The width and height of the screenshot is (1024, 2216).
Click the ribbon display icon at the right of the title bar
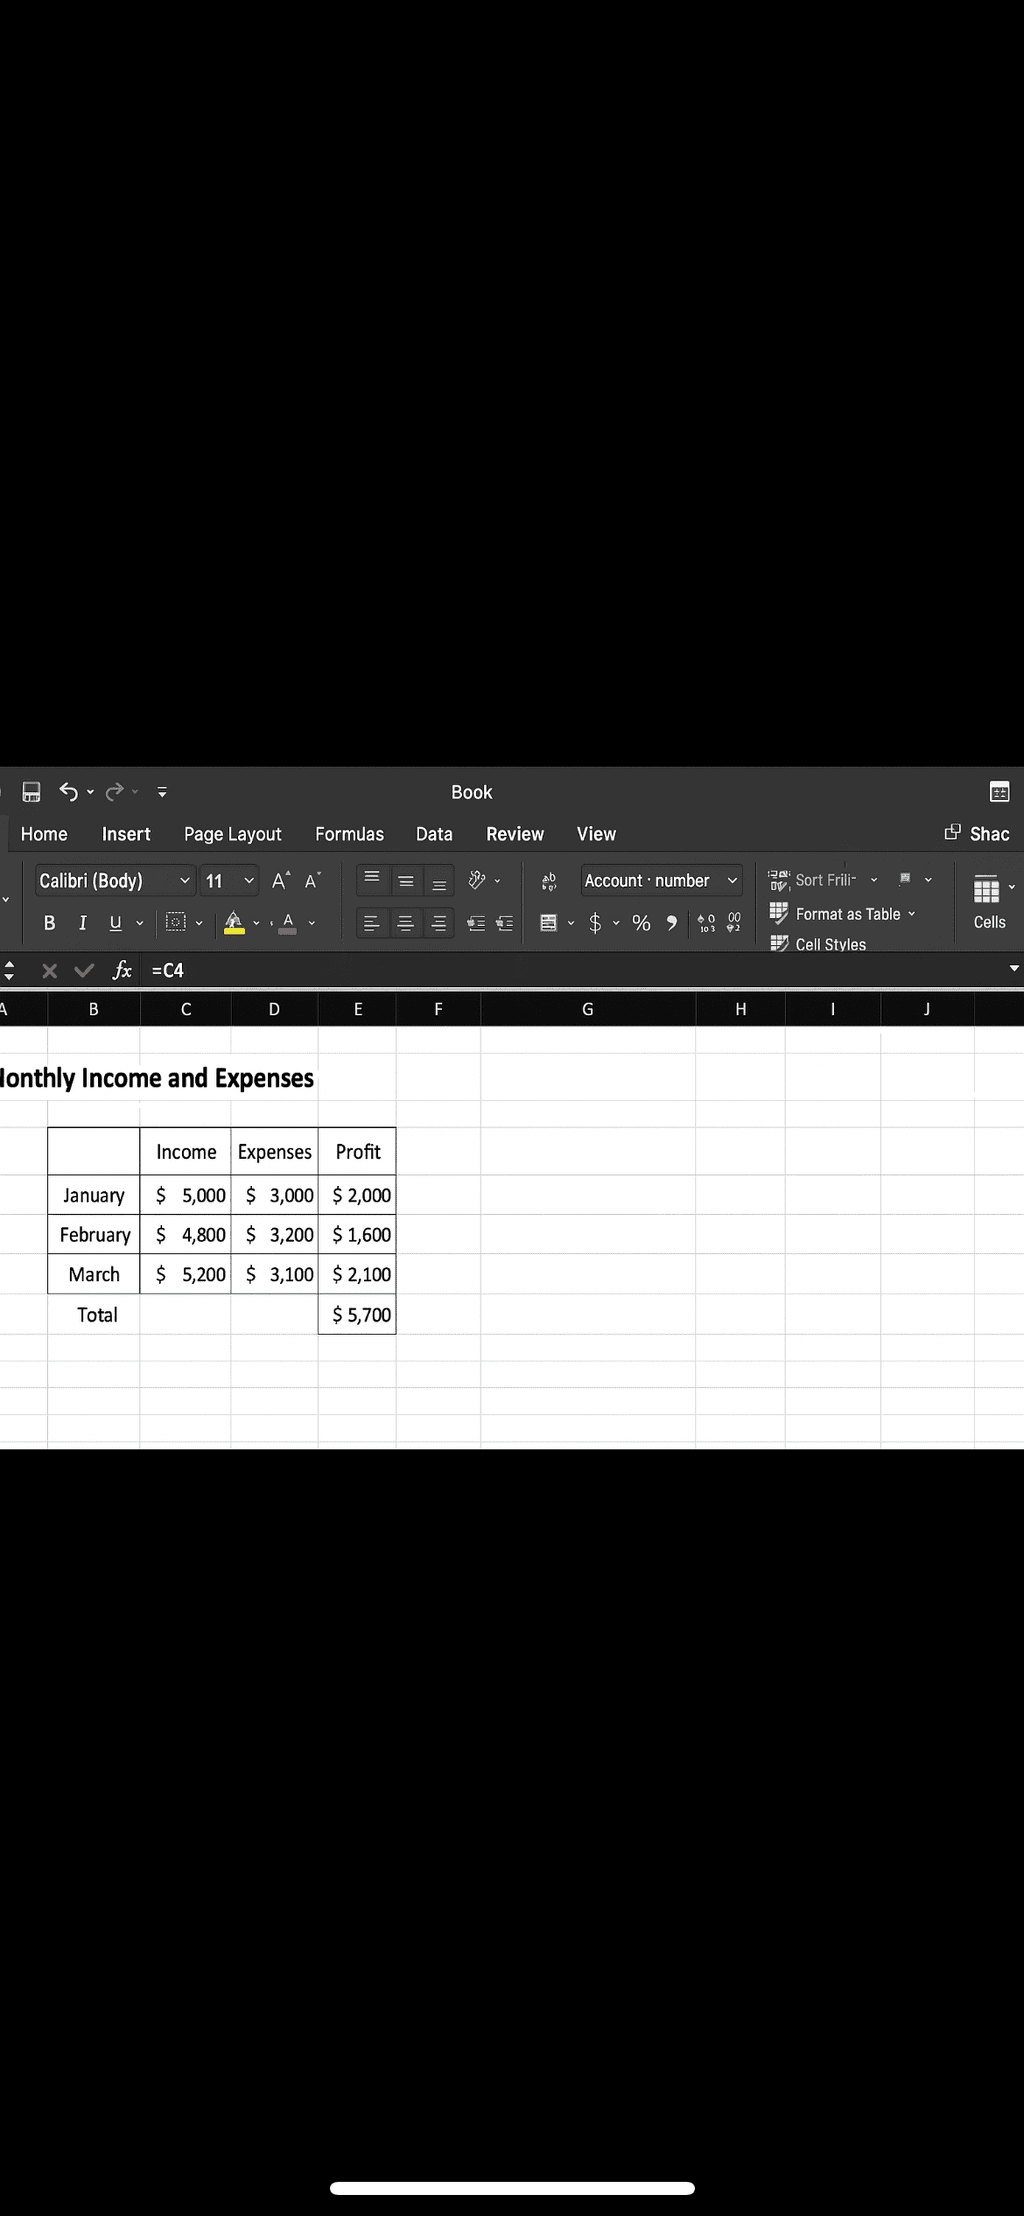coord(999,792)
